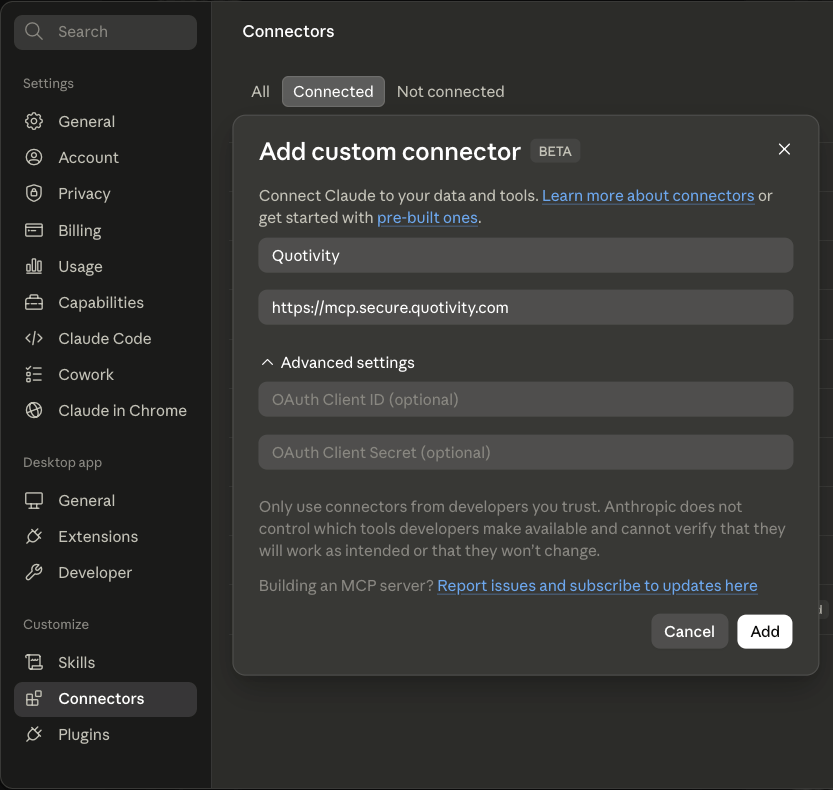
Task: Open Learn more about connectors link
Action: coord(648,196)
